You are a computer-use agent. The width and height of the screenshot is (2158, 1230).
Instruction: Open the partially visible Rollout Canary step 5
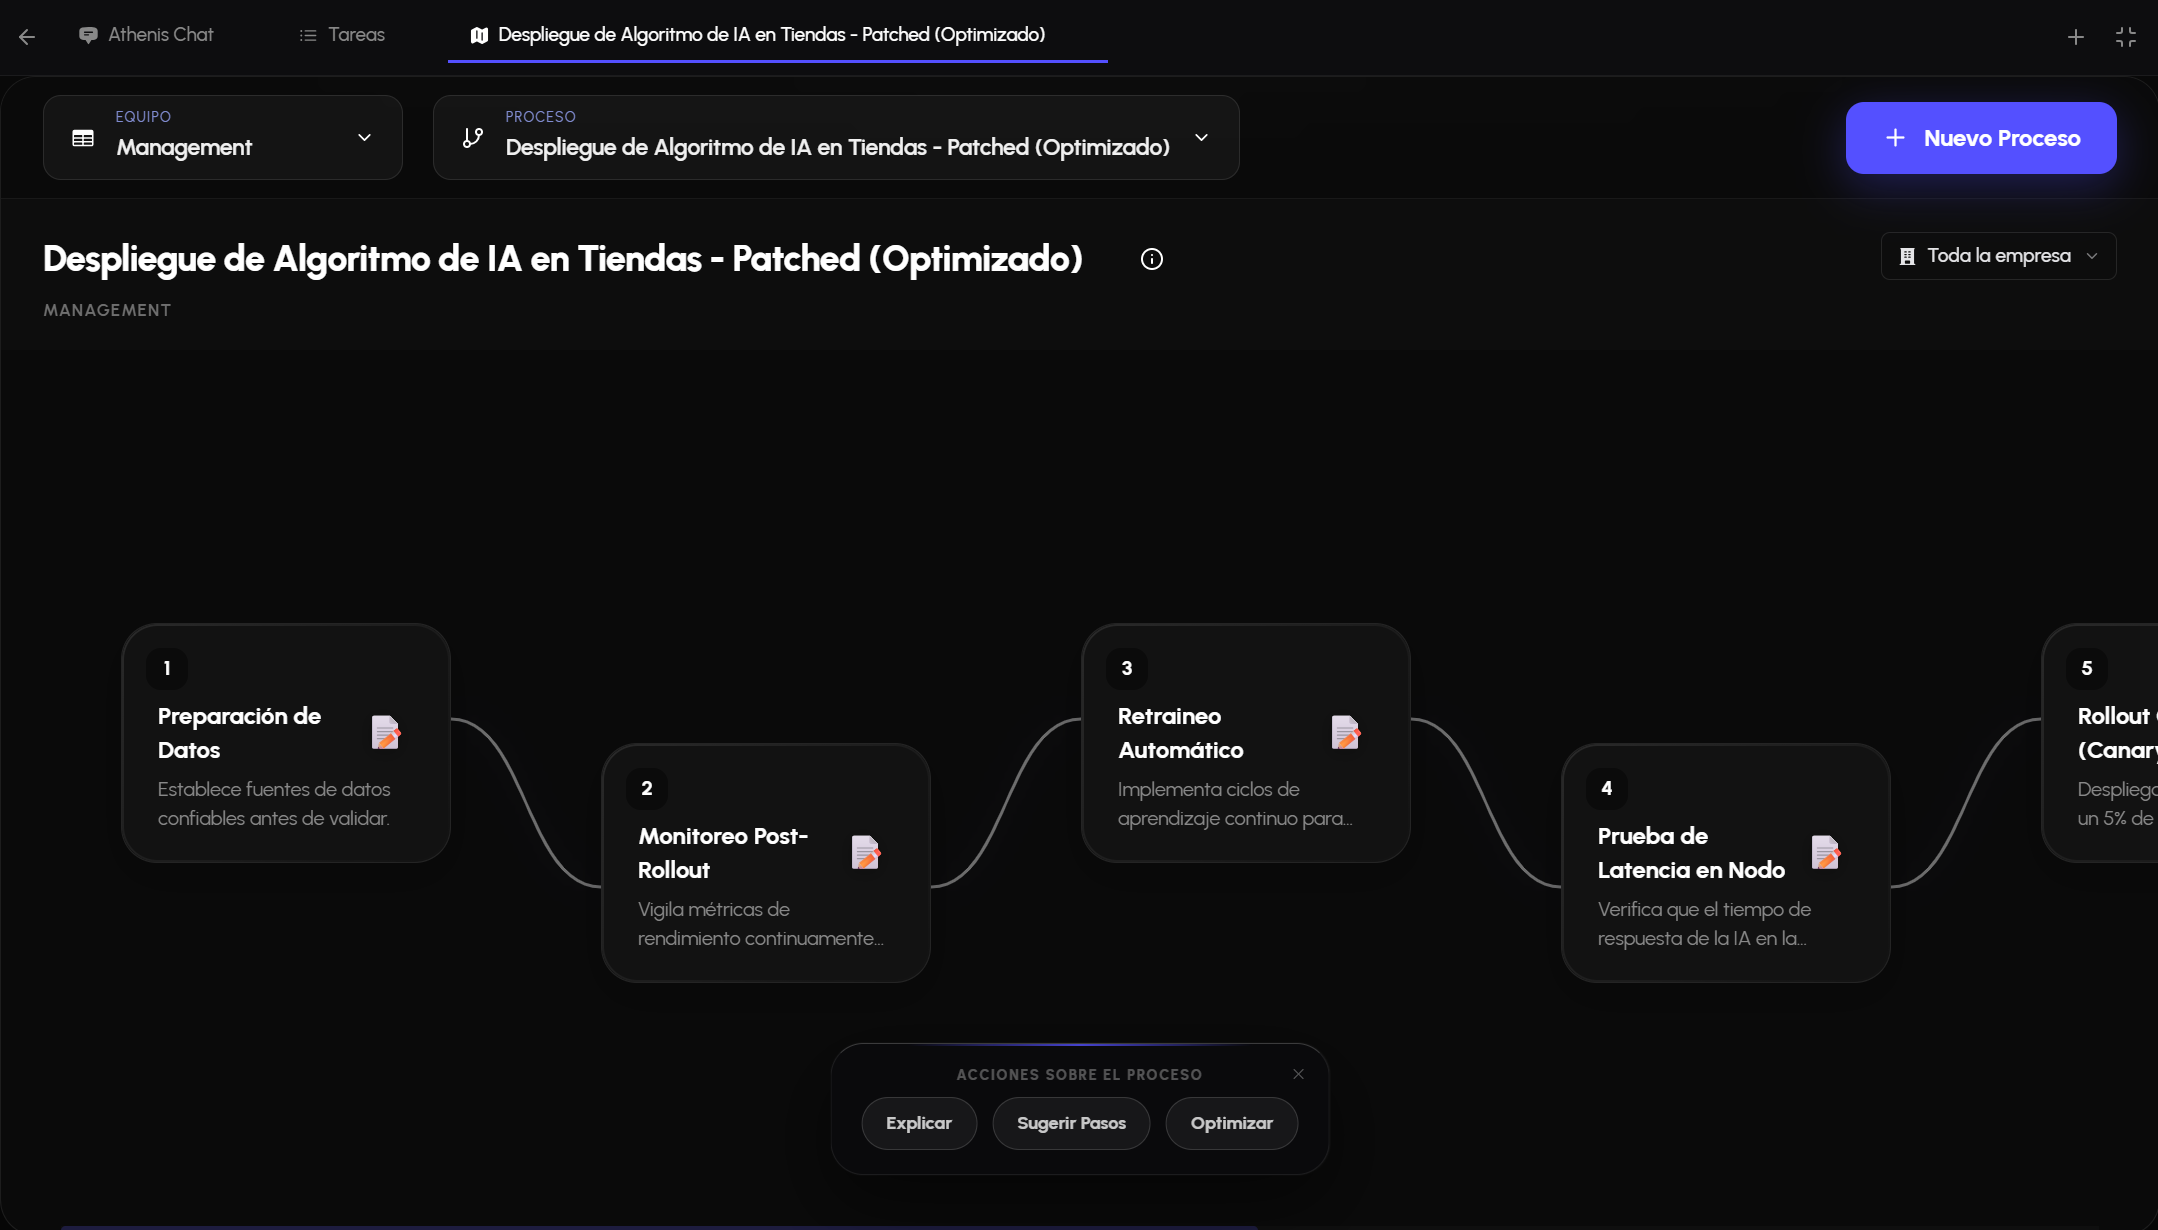pyautogui.click(x=2100, y=743)
